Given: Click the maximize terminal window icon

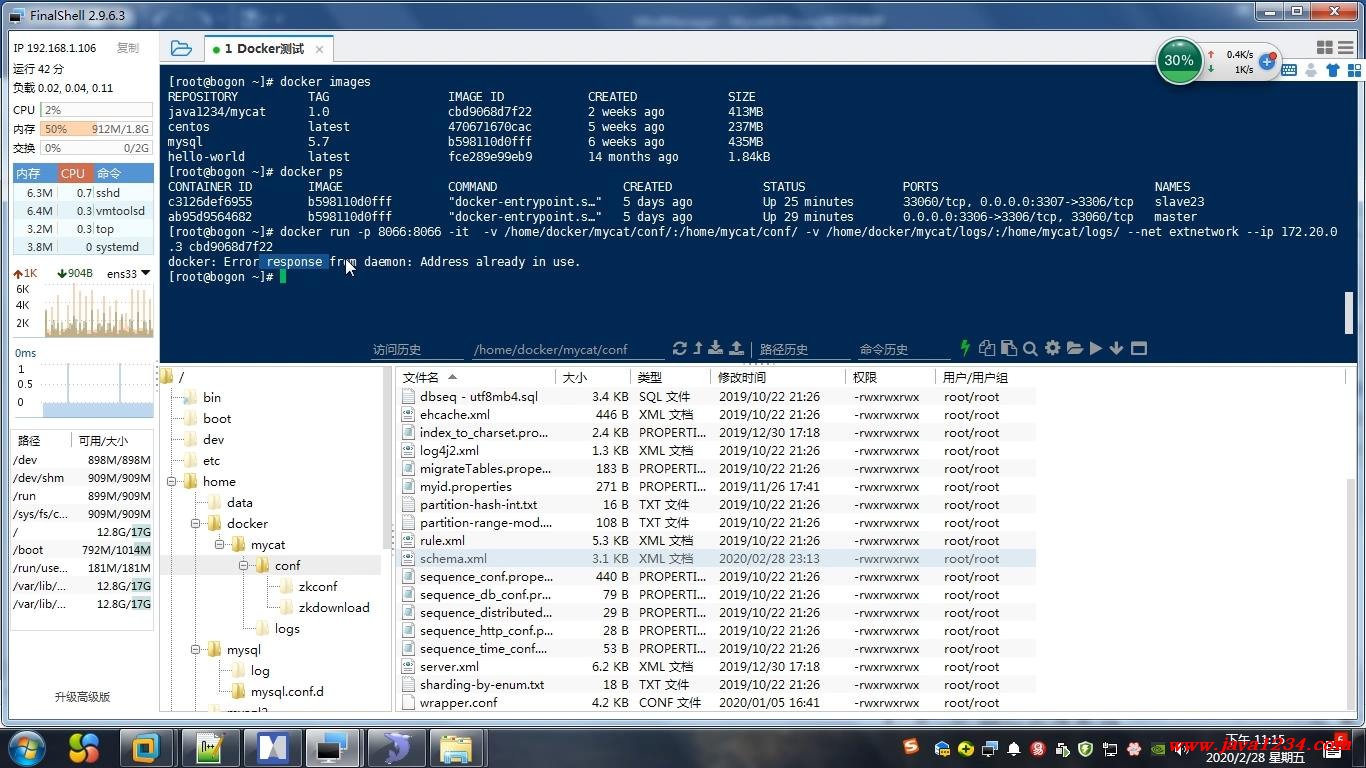Looking at the screenshot, I should pyautogui.click(x=1138, y=348).
